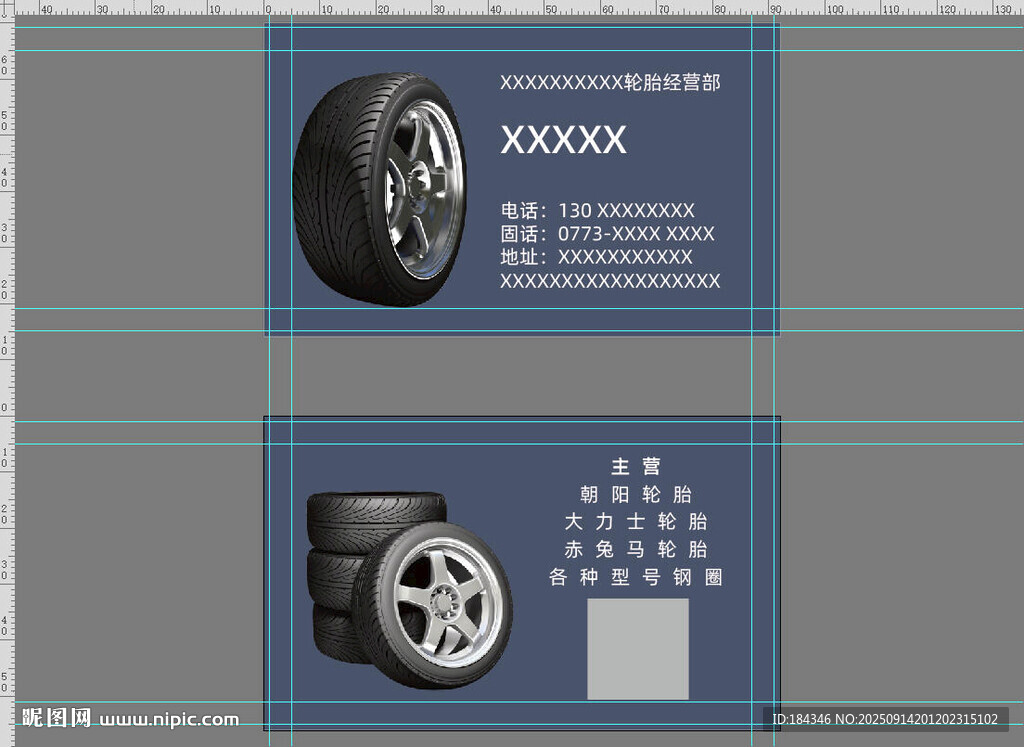Select the 大力士轮胎 text line
This screenshot has width=1024, height=747.
[x=636, y=522]
